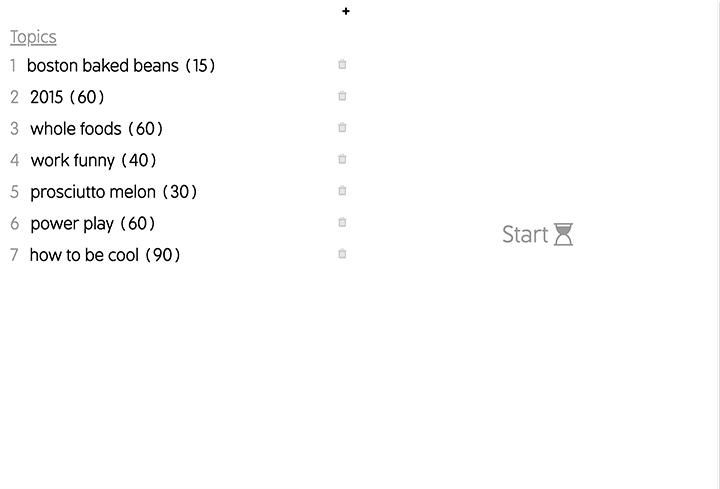Click the number 1 beside first topic
Viewport: 720px width, 489px height.
[13, 66]
